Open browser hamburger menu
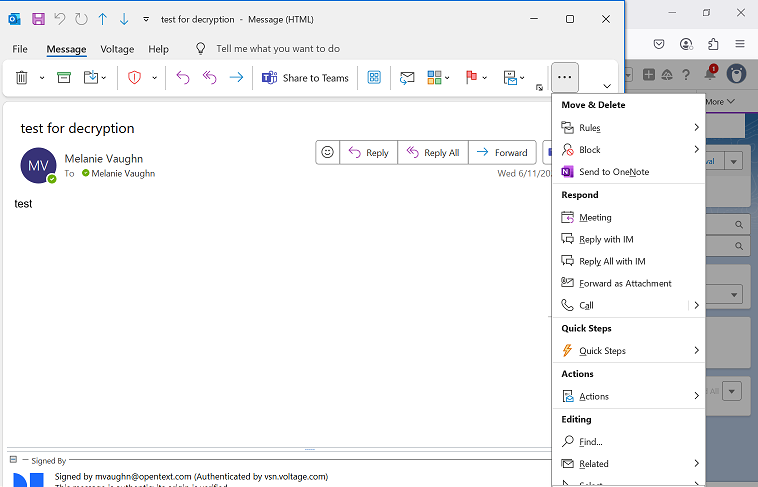 pyautogui.click(x=740, y=44)
